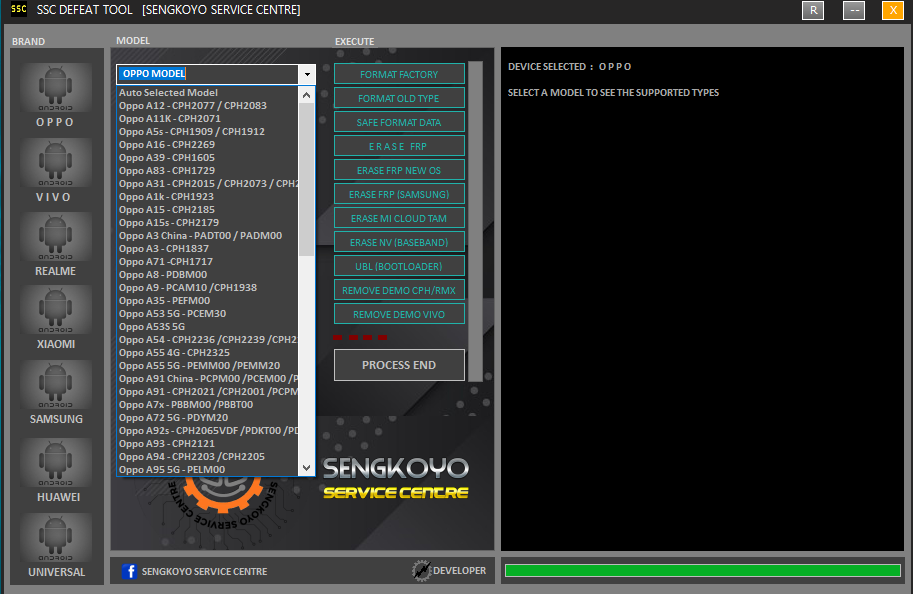Click the green progress bar
This screenshot has width=913, height=594.
click(702, 568)
